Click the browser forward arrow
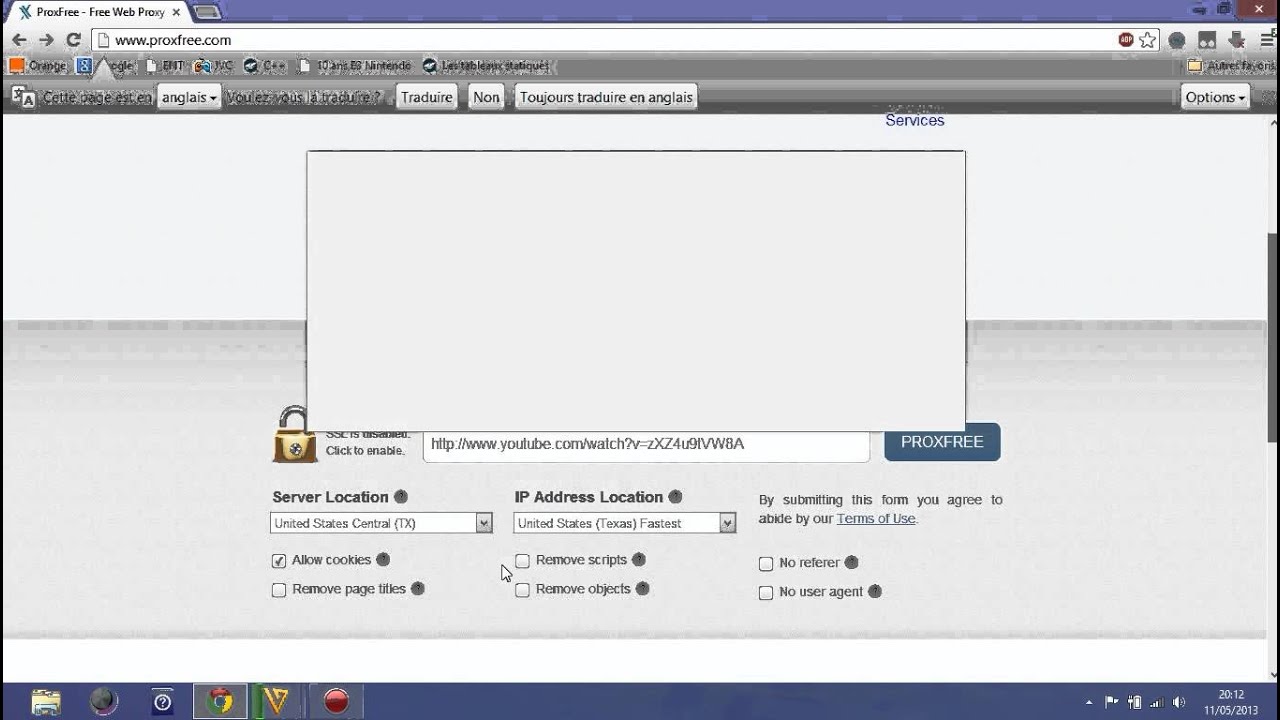1280x720 pixels. 46,40
